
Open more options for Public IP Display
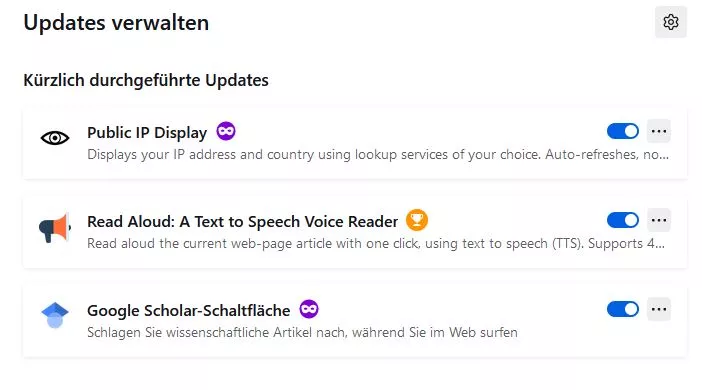coord(659,131)
